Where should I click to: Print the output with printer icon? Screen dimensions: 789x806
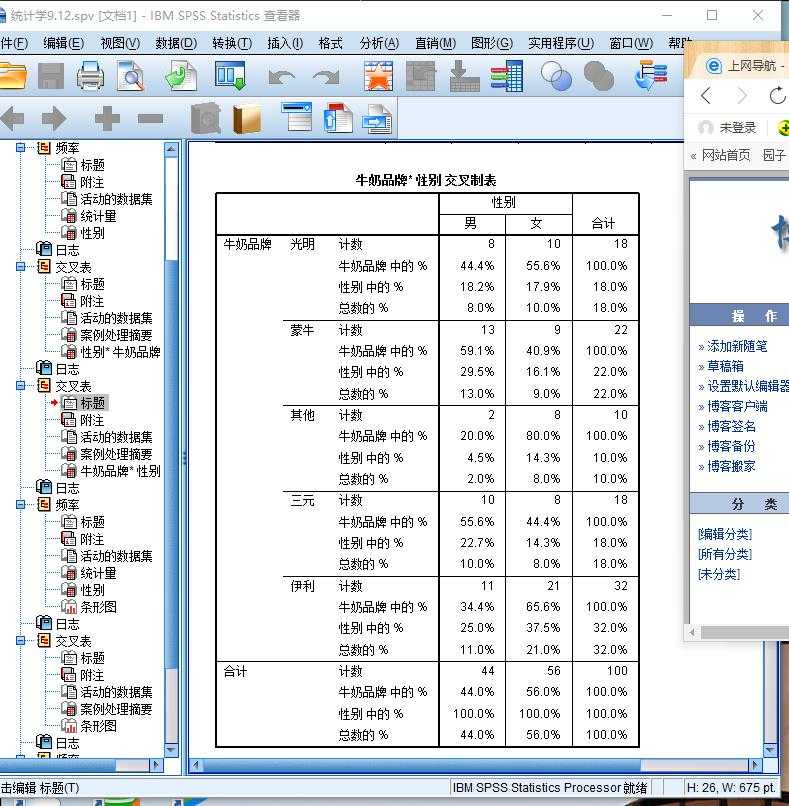coord(90,76)
